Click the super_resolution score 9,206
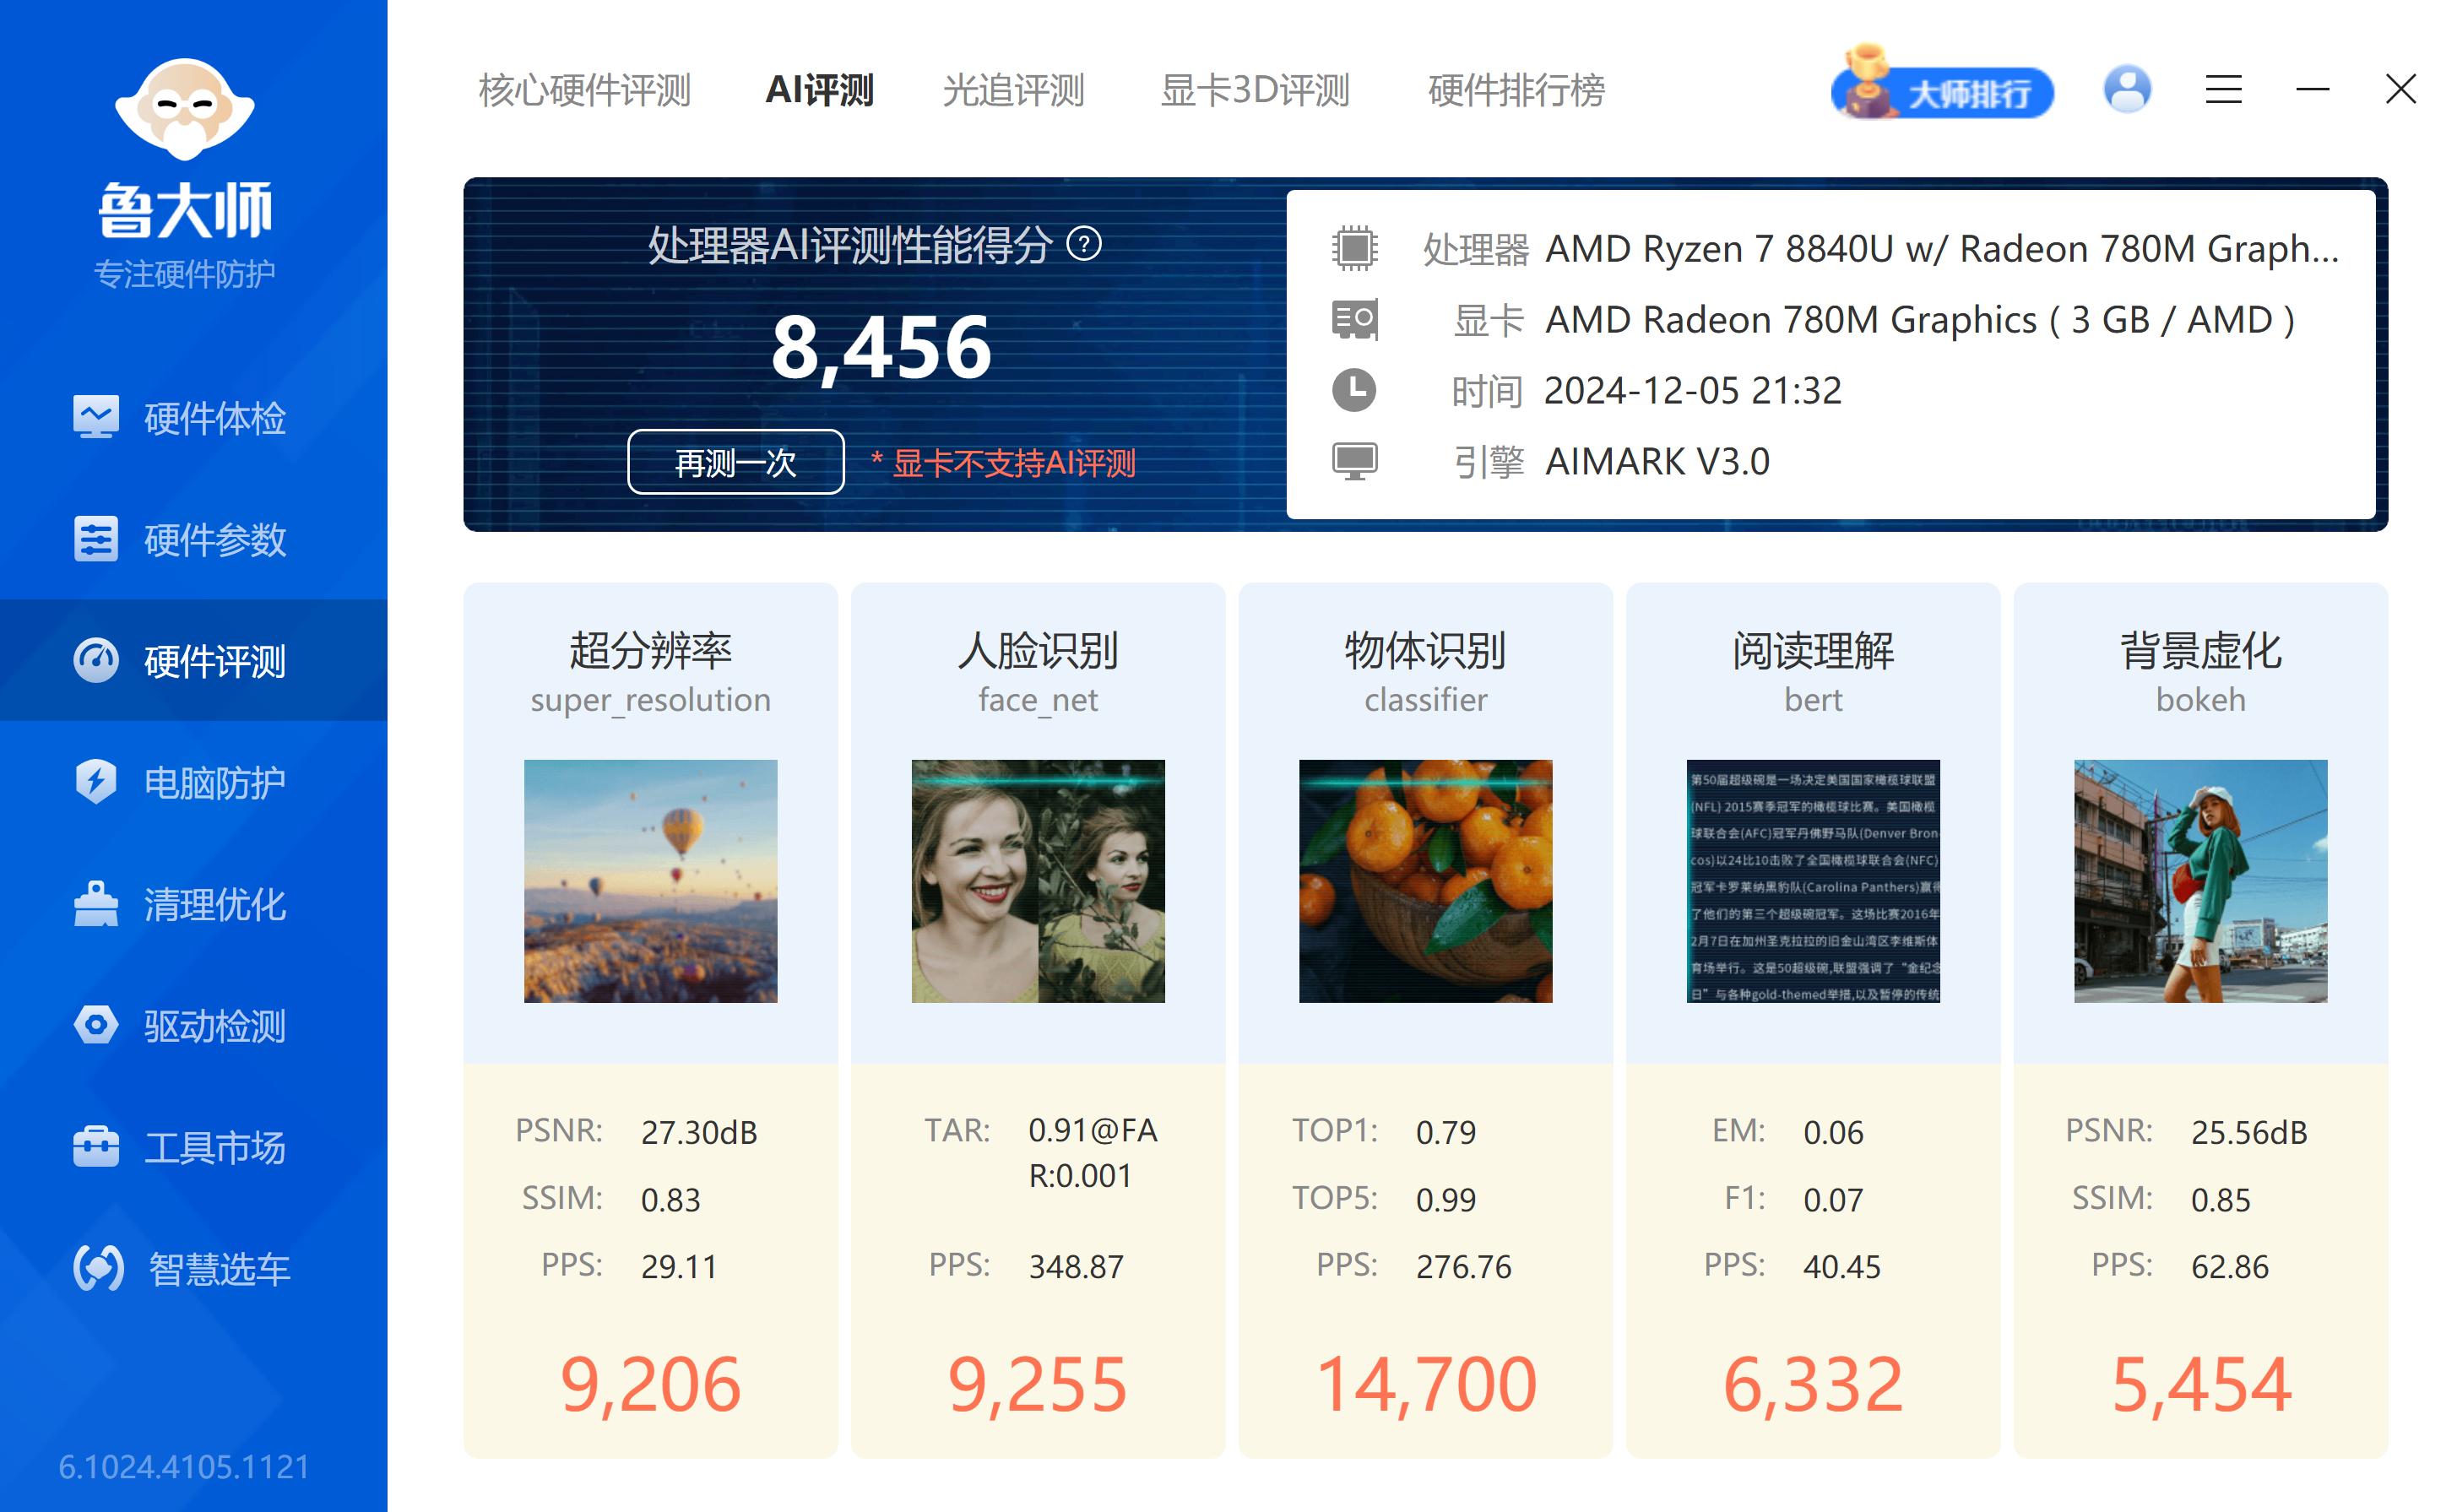The image size is (2457, 1512). 650,1386
